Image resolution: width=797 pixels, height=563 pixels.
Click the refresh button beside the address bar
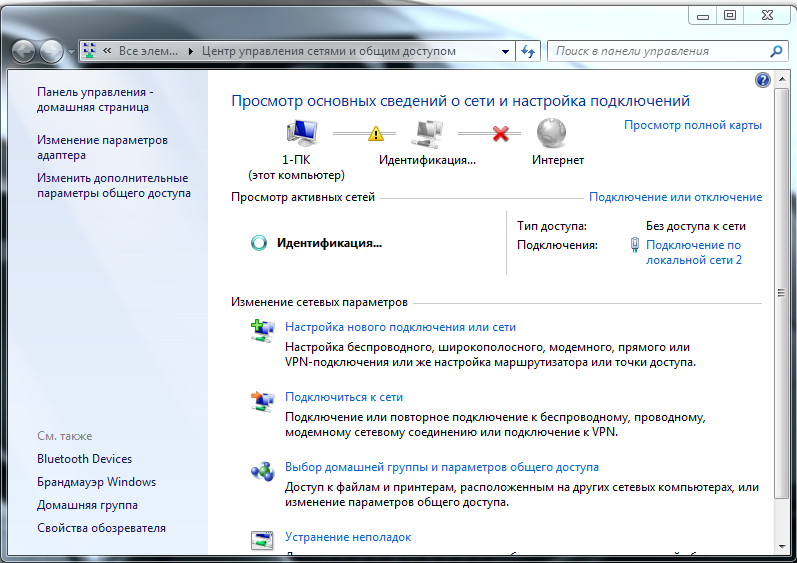(x=528, y=51)
